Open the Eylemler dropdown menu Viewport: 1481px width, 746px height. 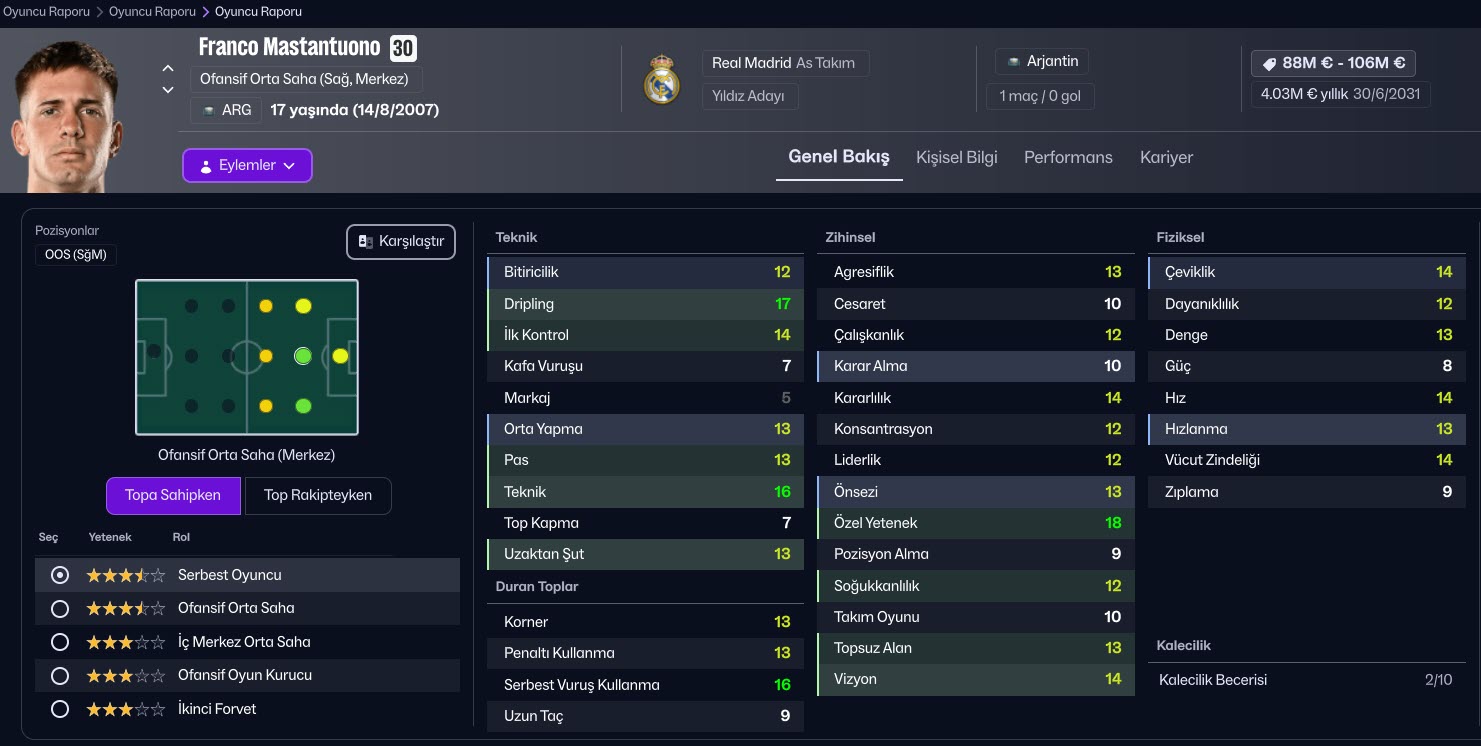247,166
